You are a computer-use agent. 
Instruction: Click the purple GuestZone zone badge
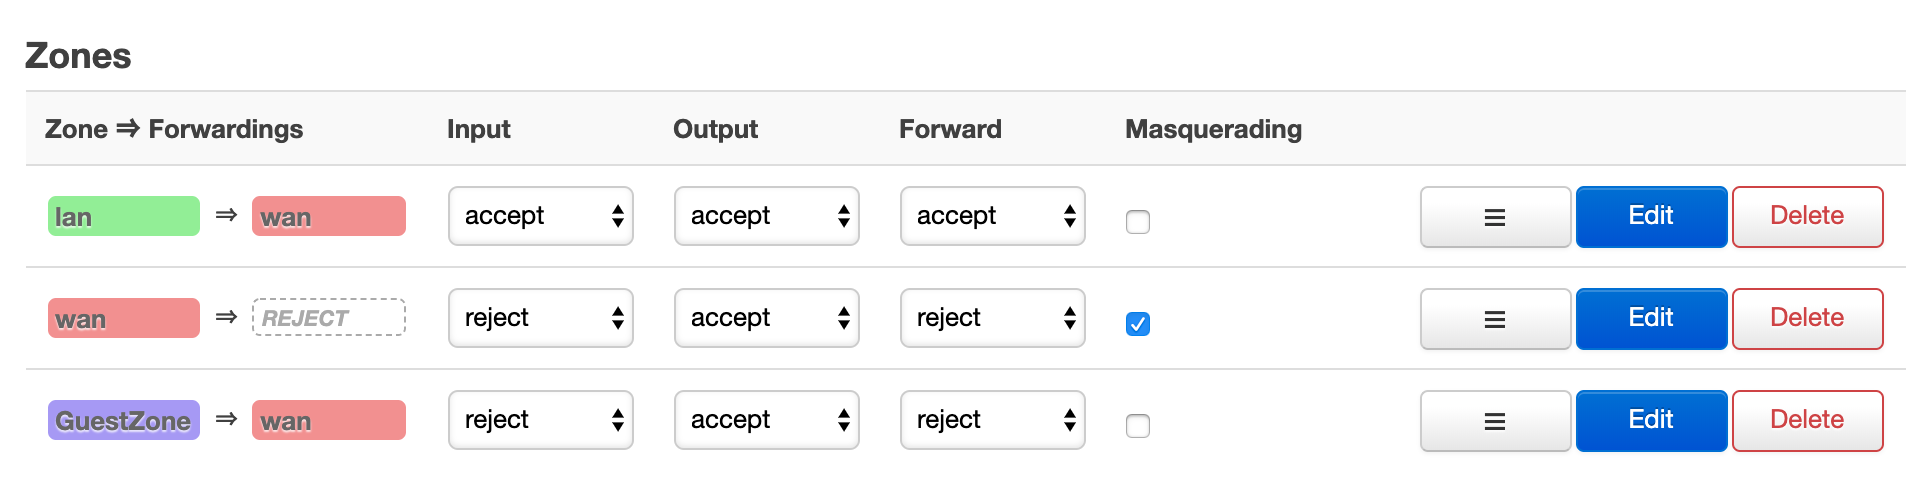point(124,420)
